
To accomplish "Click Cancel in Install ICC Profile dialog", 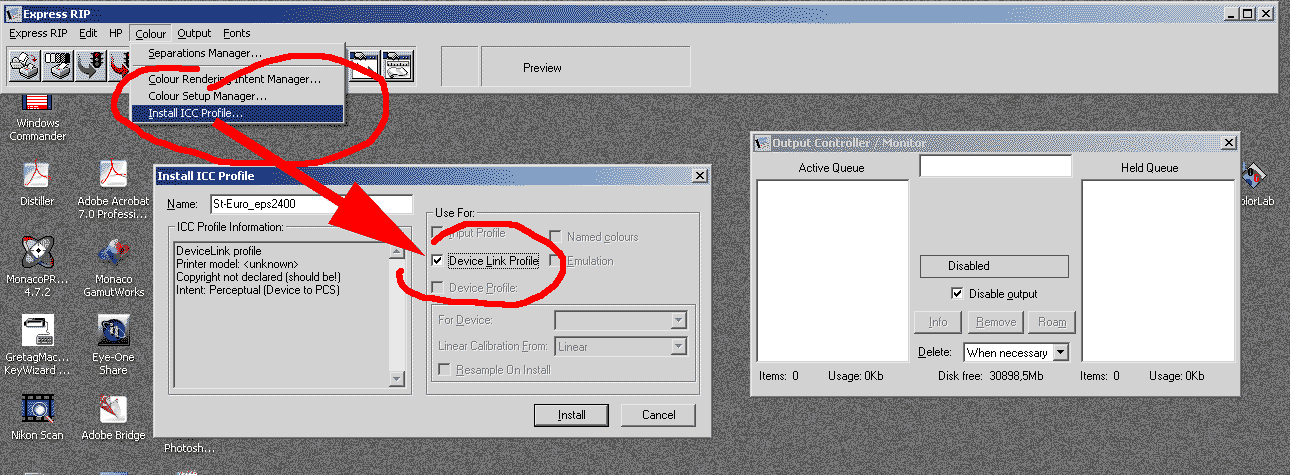I will tap(658, 415).
